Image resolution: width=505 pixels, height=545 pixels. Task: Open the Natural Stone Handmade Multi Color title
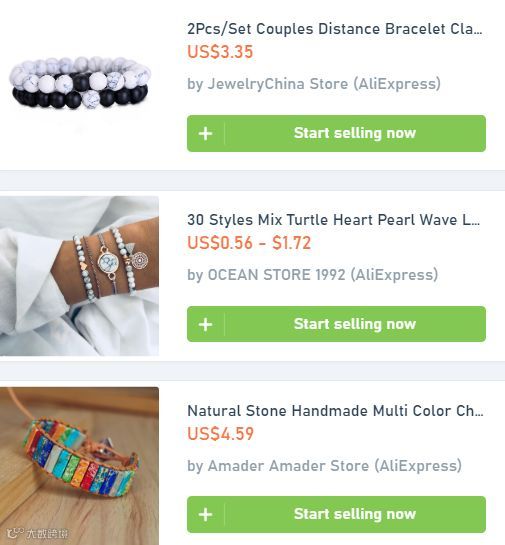point(335,411)
